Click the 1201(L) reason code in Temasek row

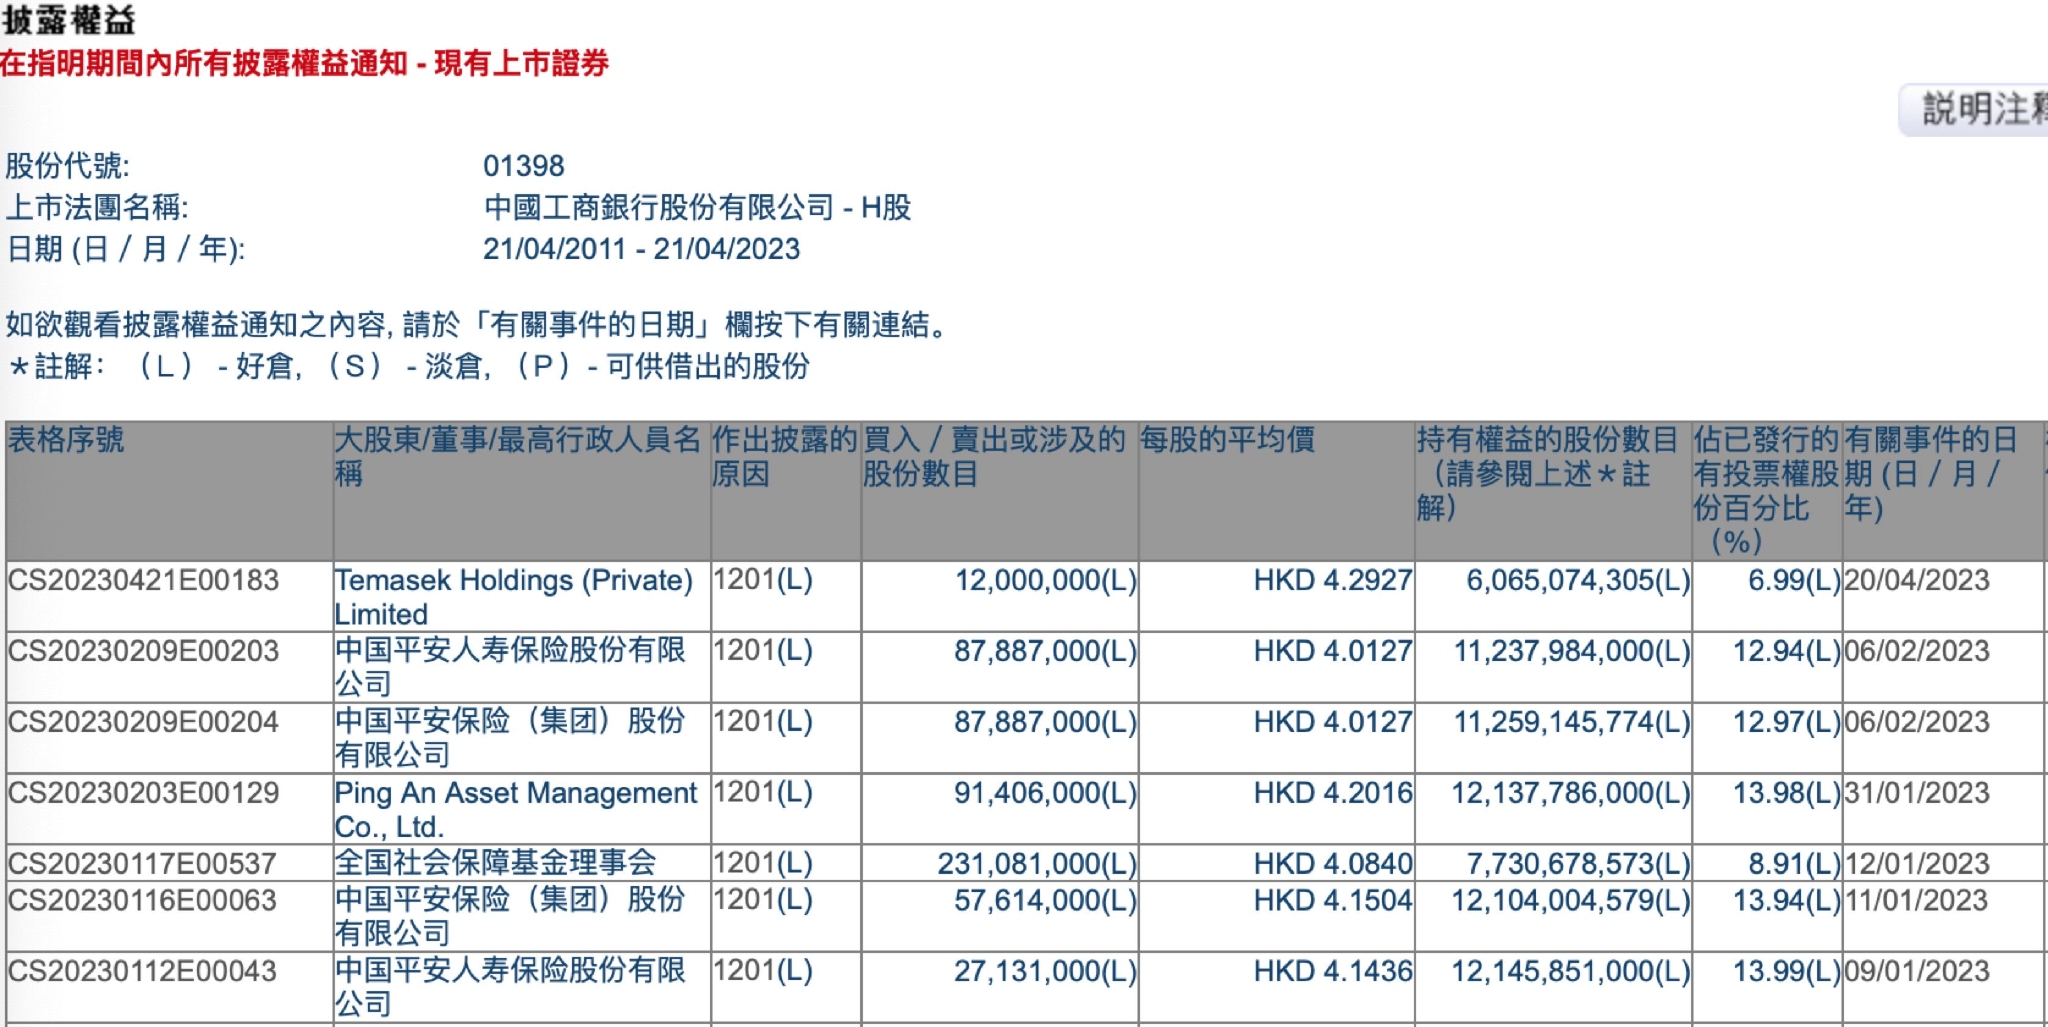pos(763,580)
